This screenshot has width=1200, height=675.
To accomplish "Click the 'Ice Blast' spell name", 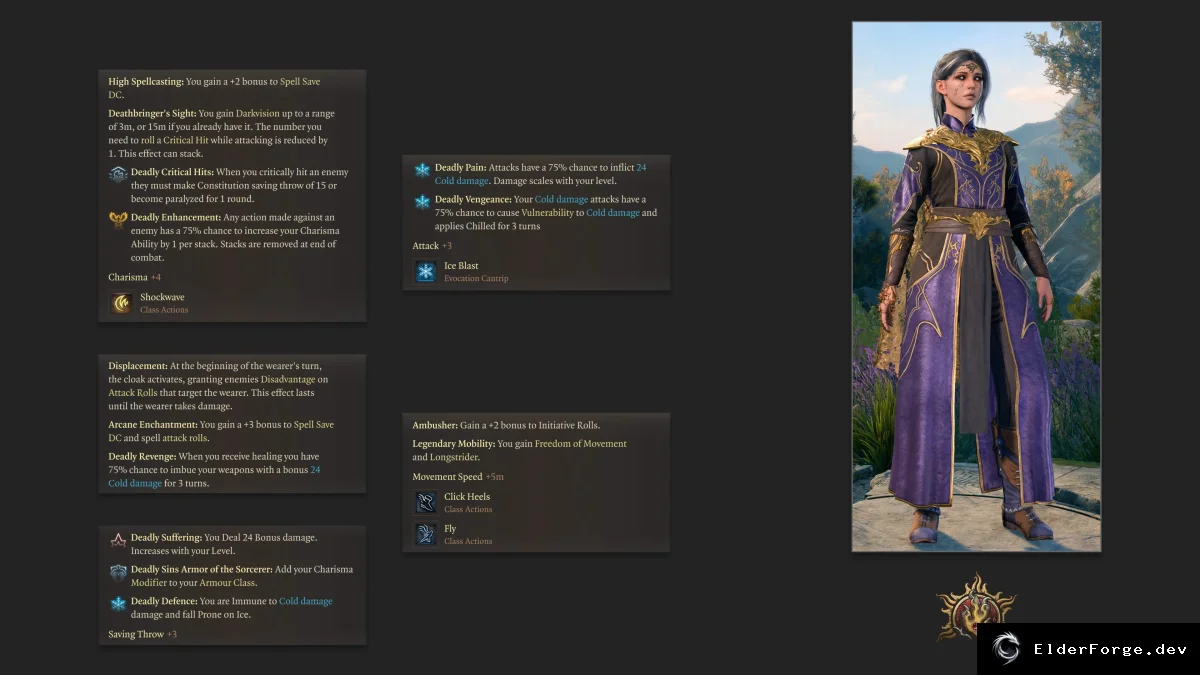I will (461, 266).
